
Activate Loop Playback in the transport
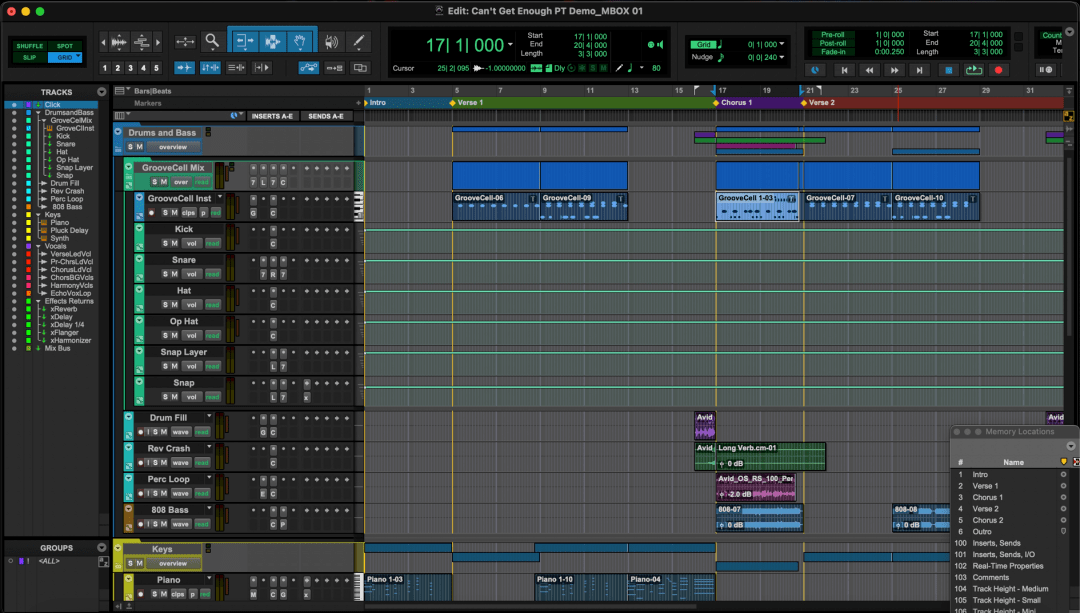pyautogui.click(x=974, y=69)
